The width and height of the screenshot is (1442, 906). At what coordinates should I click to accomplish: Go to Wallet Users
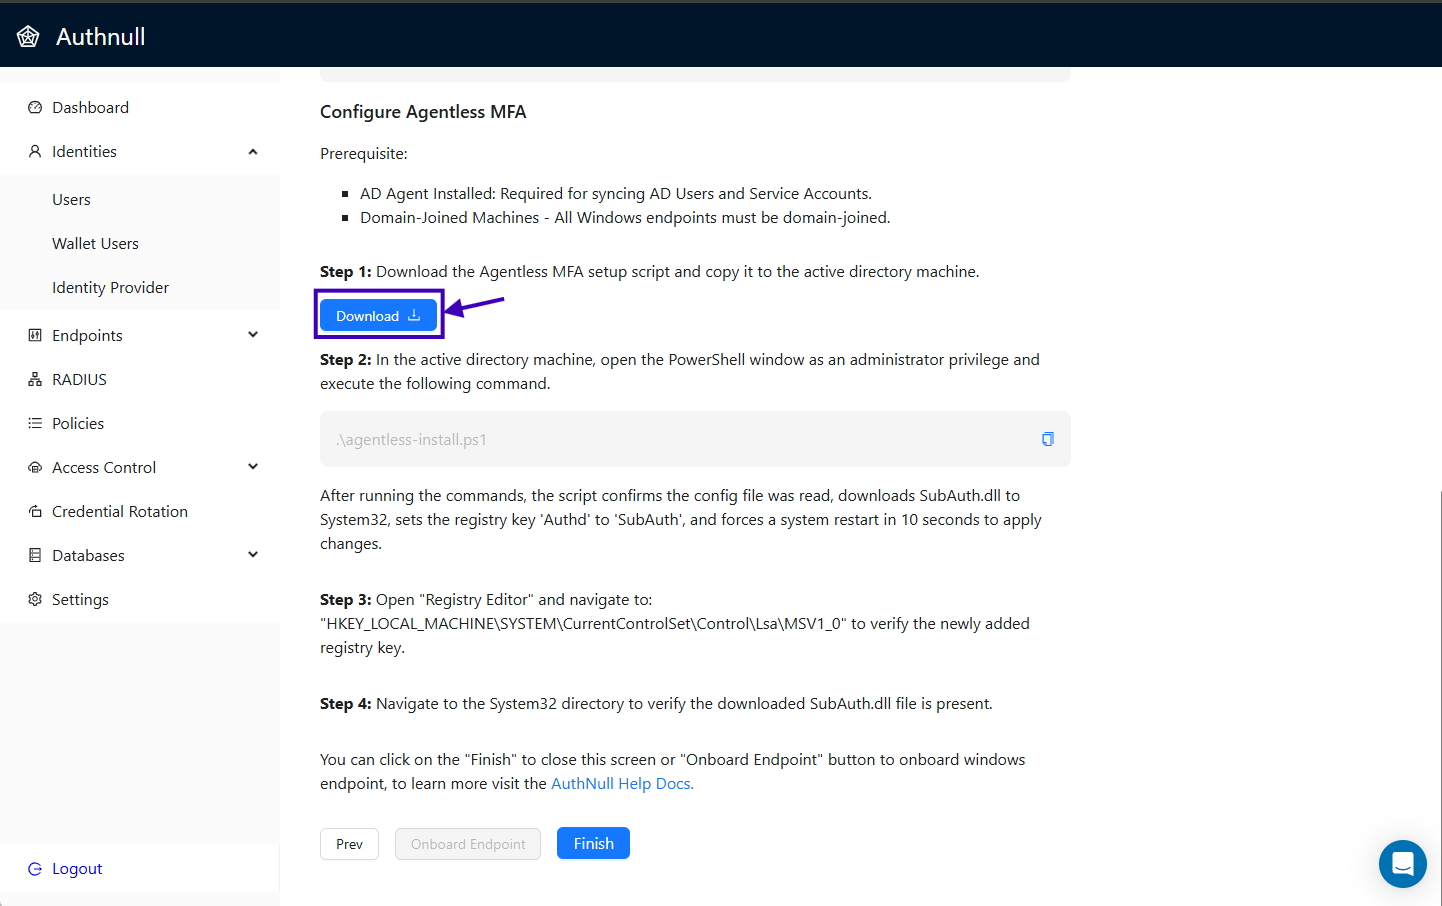pyautogui.click(x=95, y=244)
